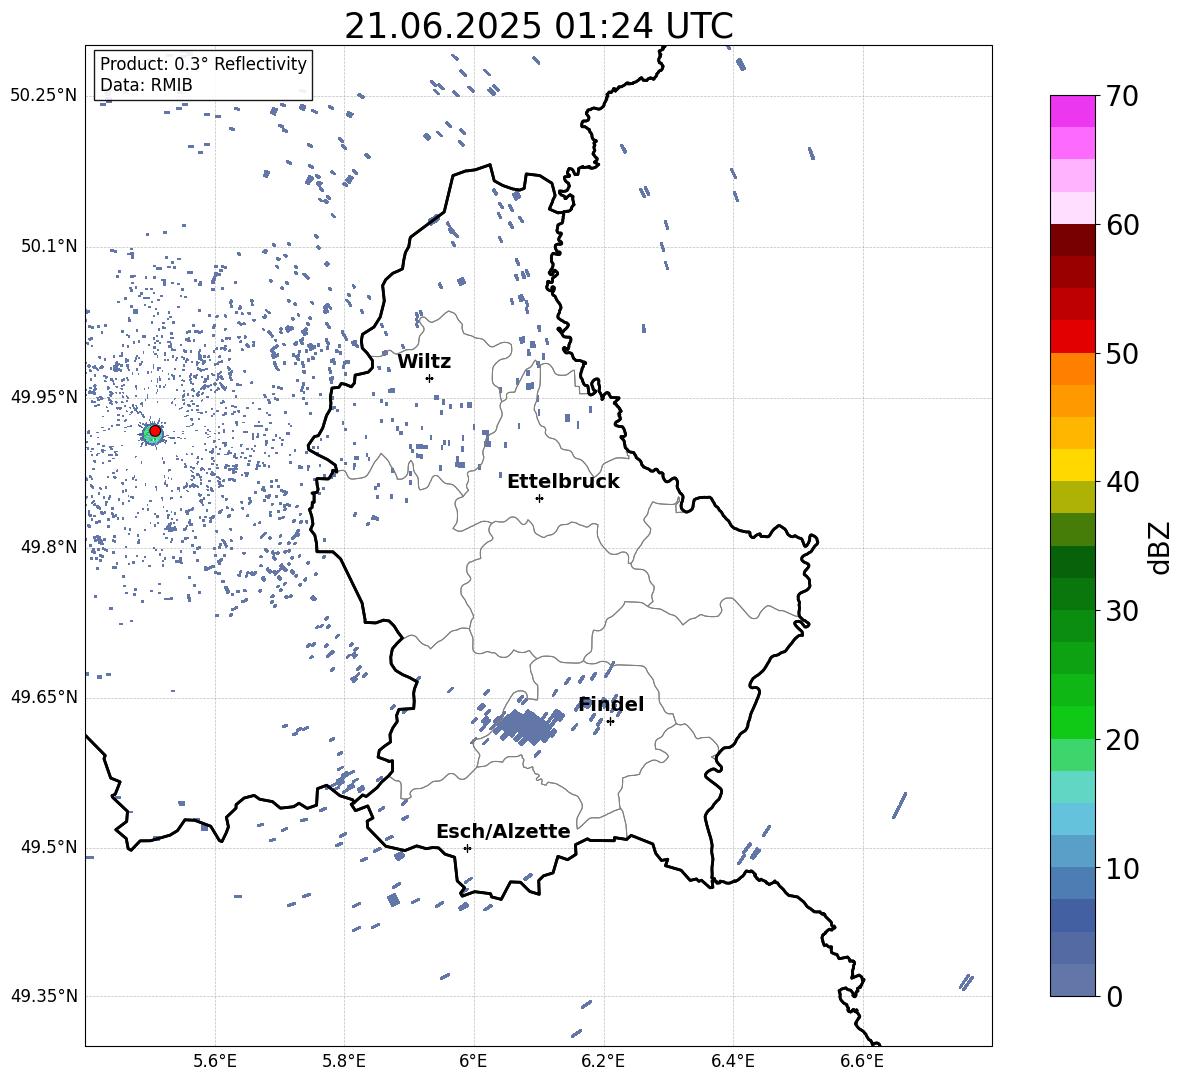This screenshot has width=1184, height=1081.
Task: Click the 49.95°N latitude label
Action: point(44,397)
